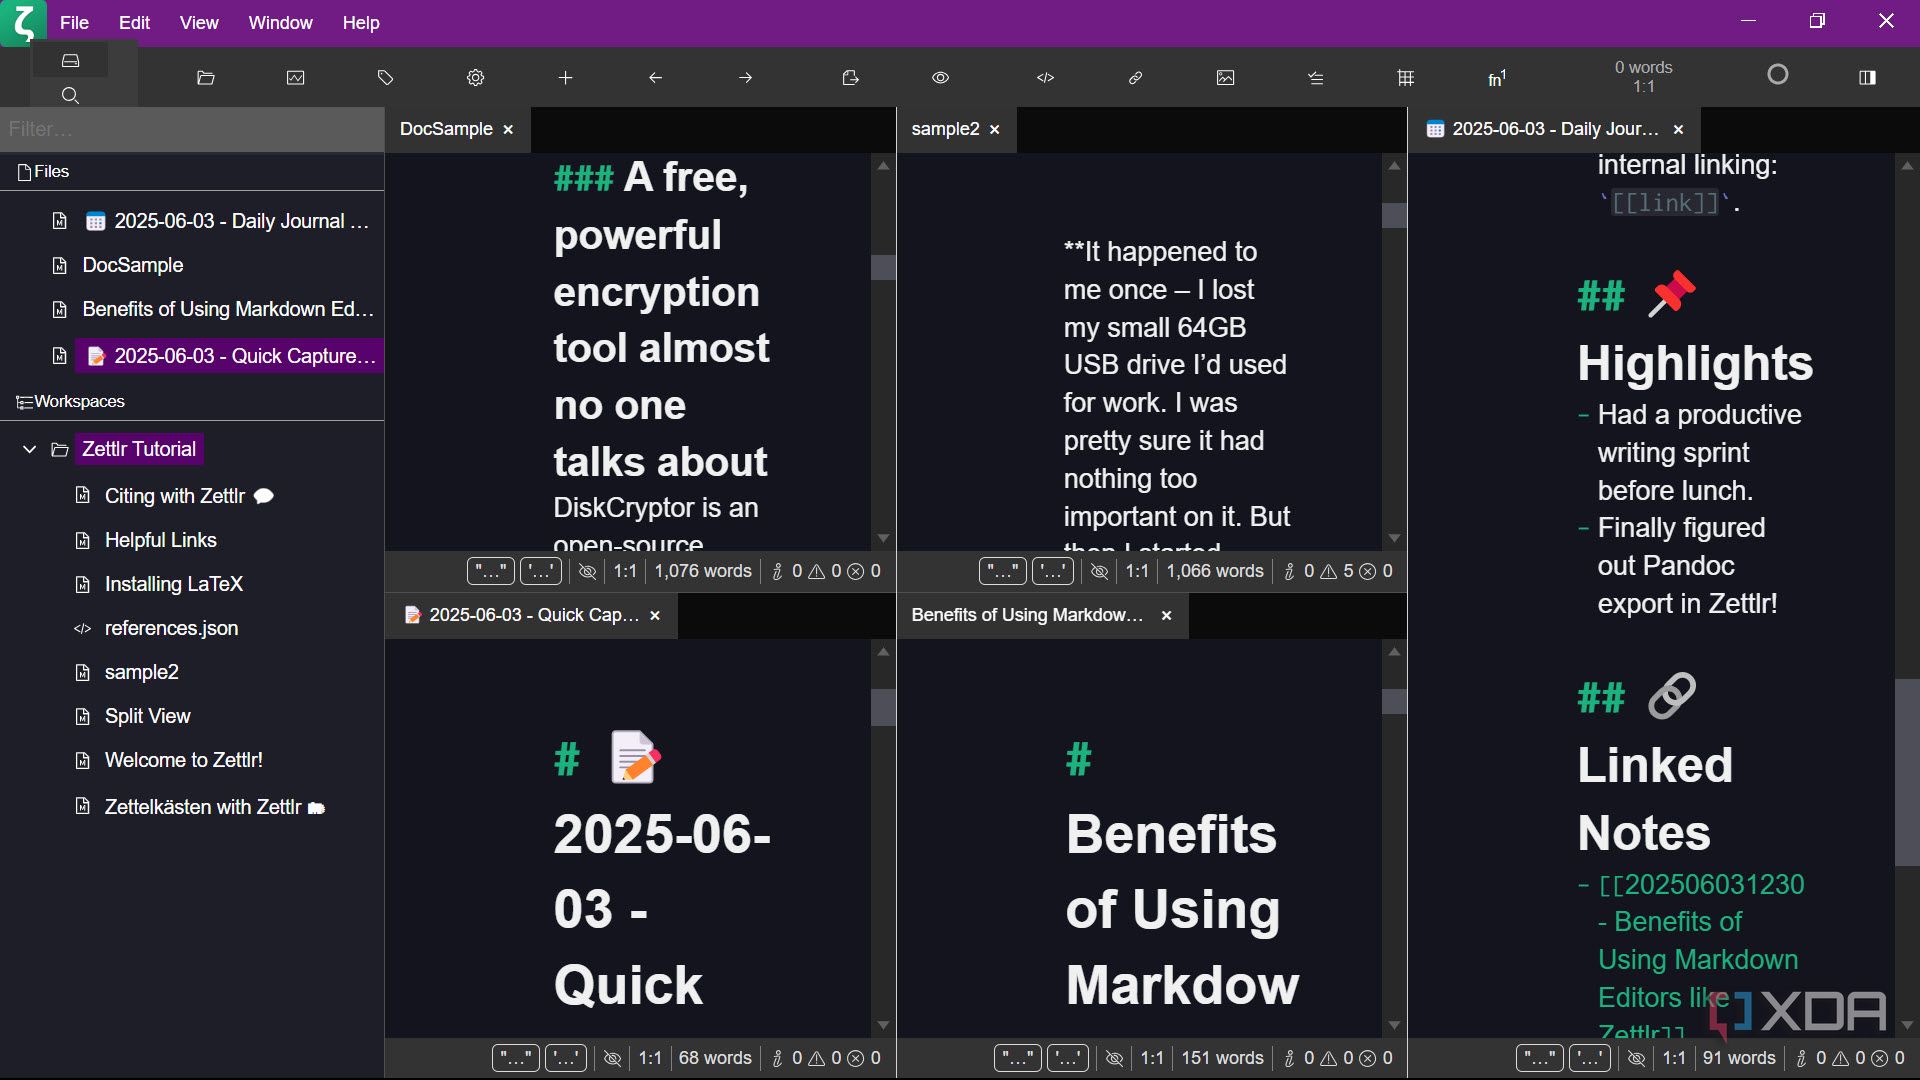Viewport: 1920px width, 1080px height.
Task: Open the assets manager image icon
Action: coord(296,78)
